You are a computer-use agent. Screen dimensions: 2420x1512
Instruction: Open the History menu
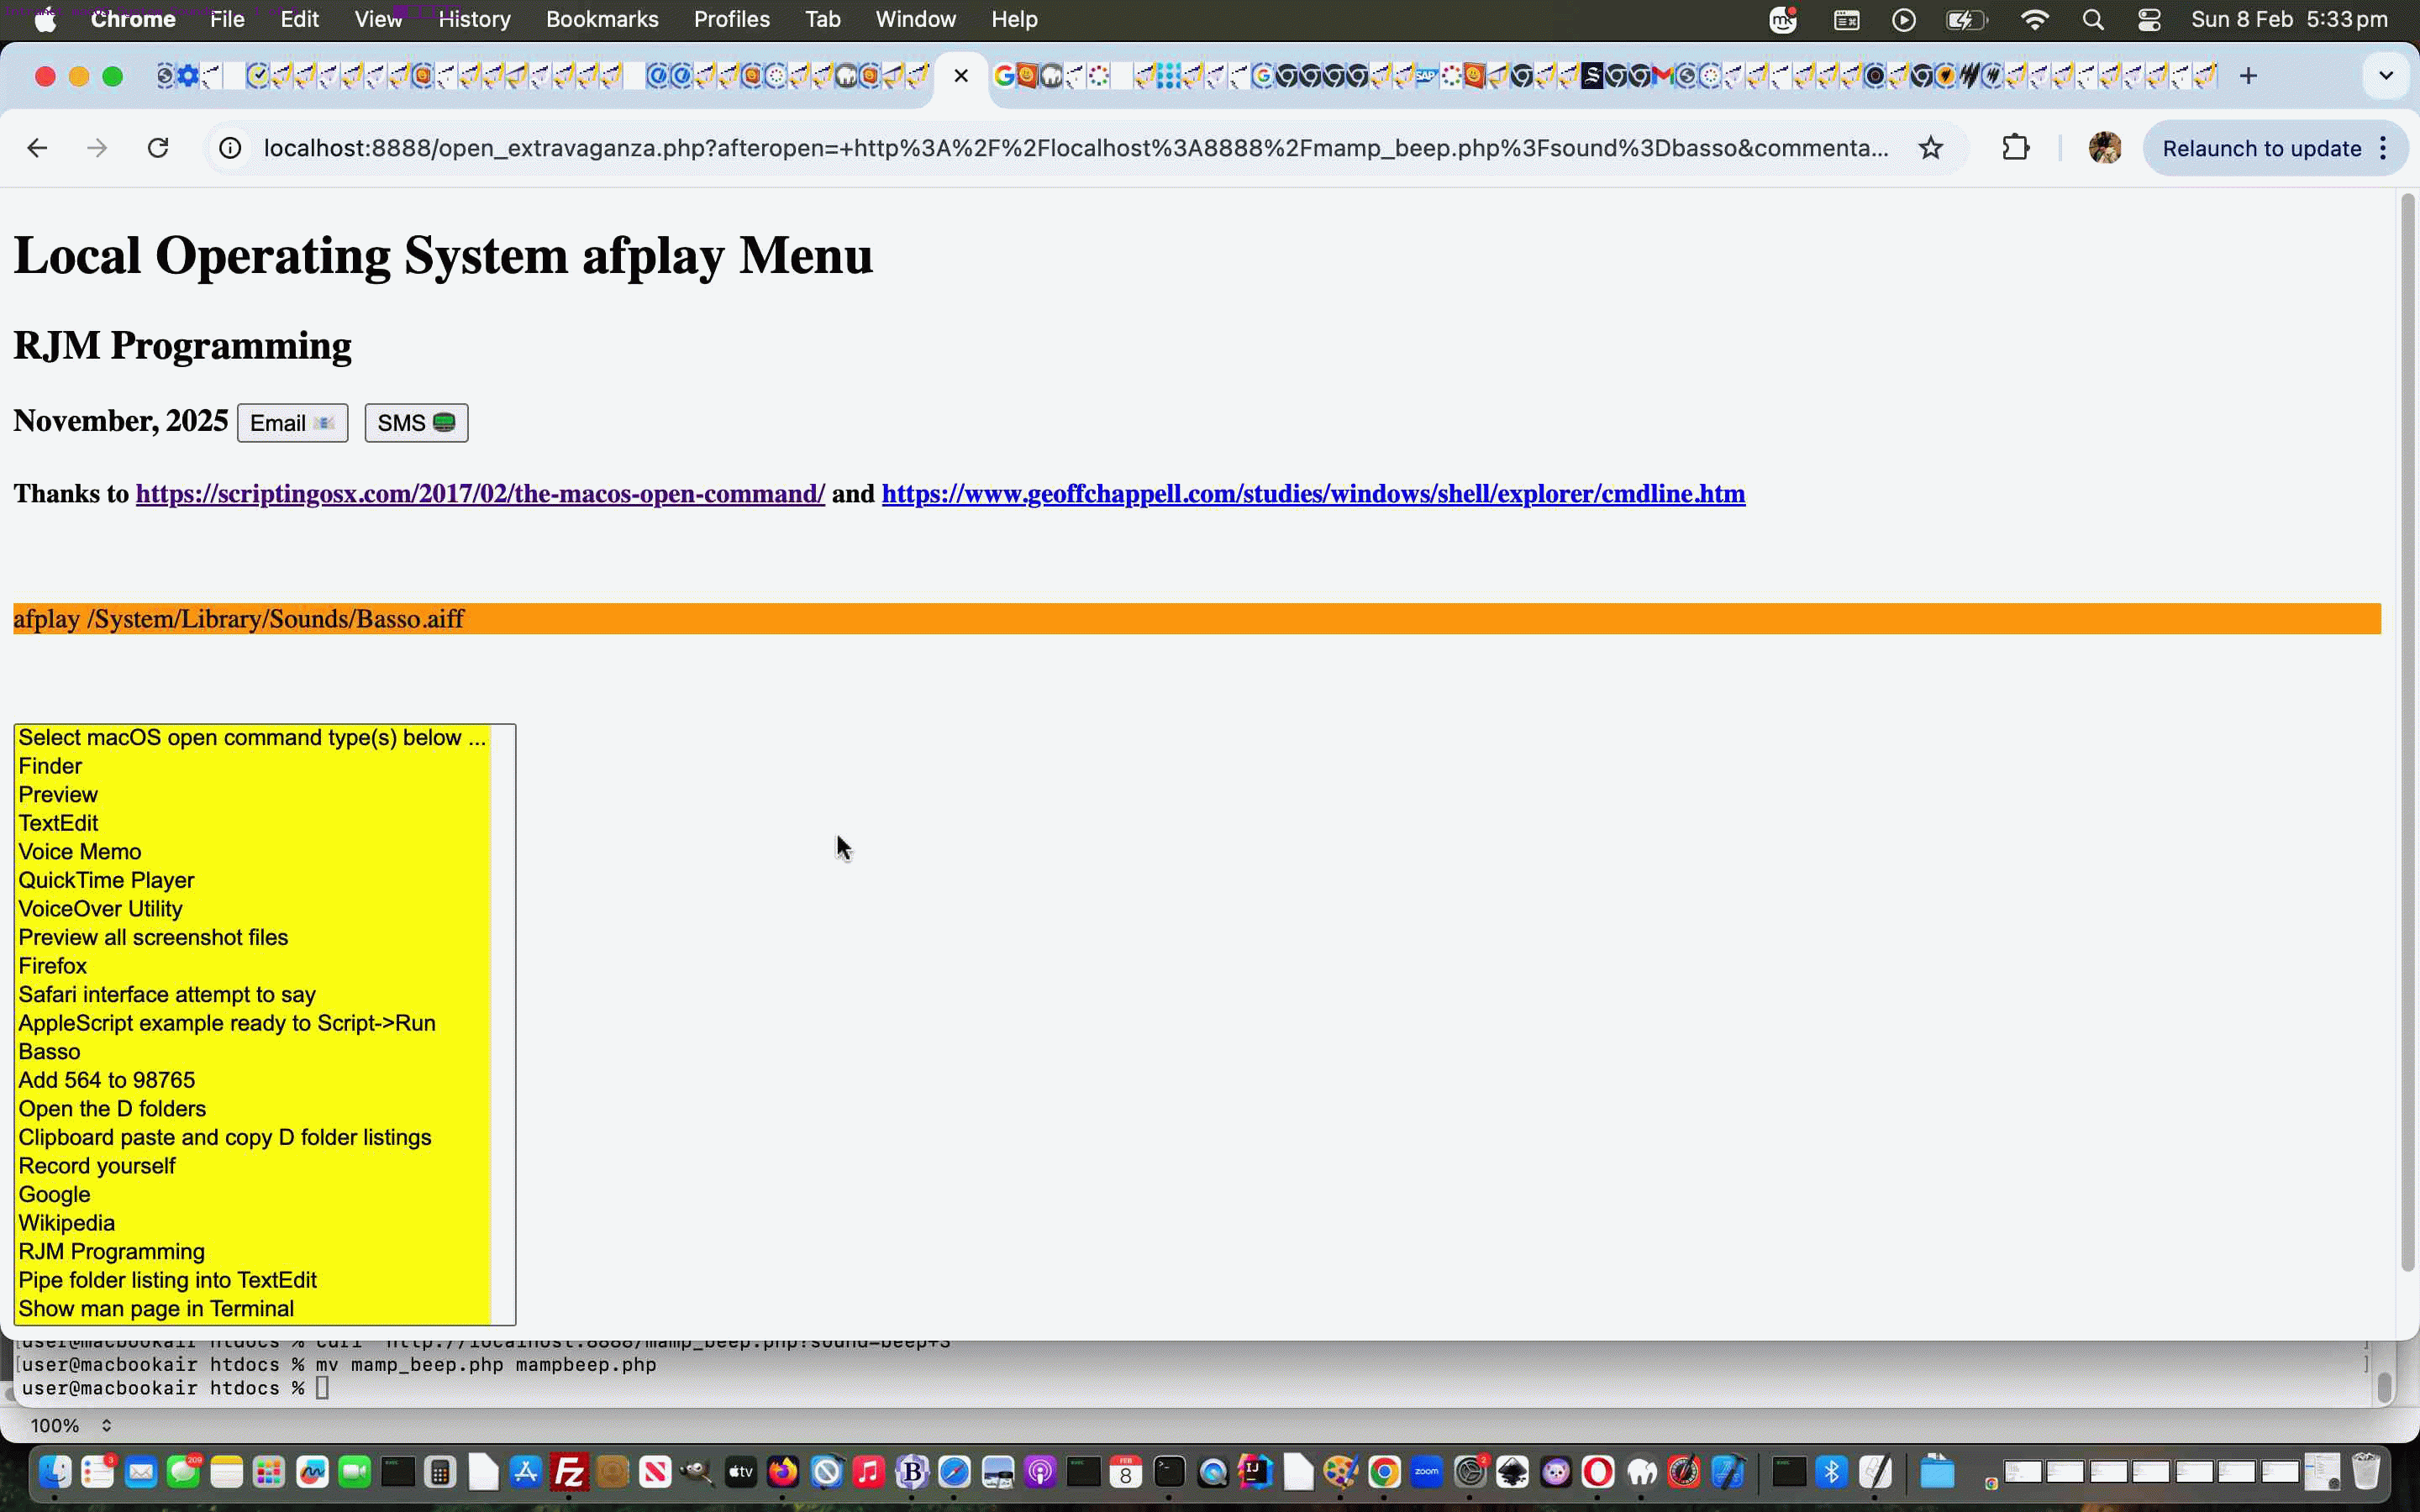pyautogui.click(x=474, y=19)
